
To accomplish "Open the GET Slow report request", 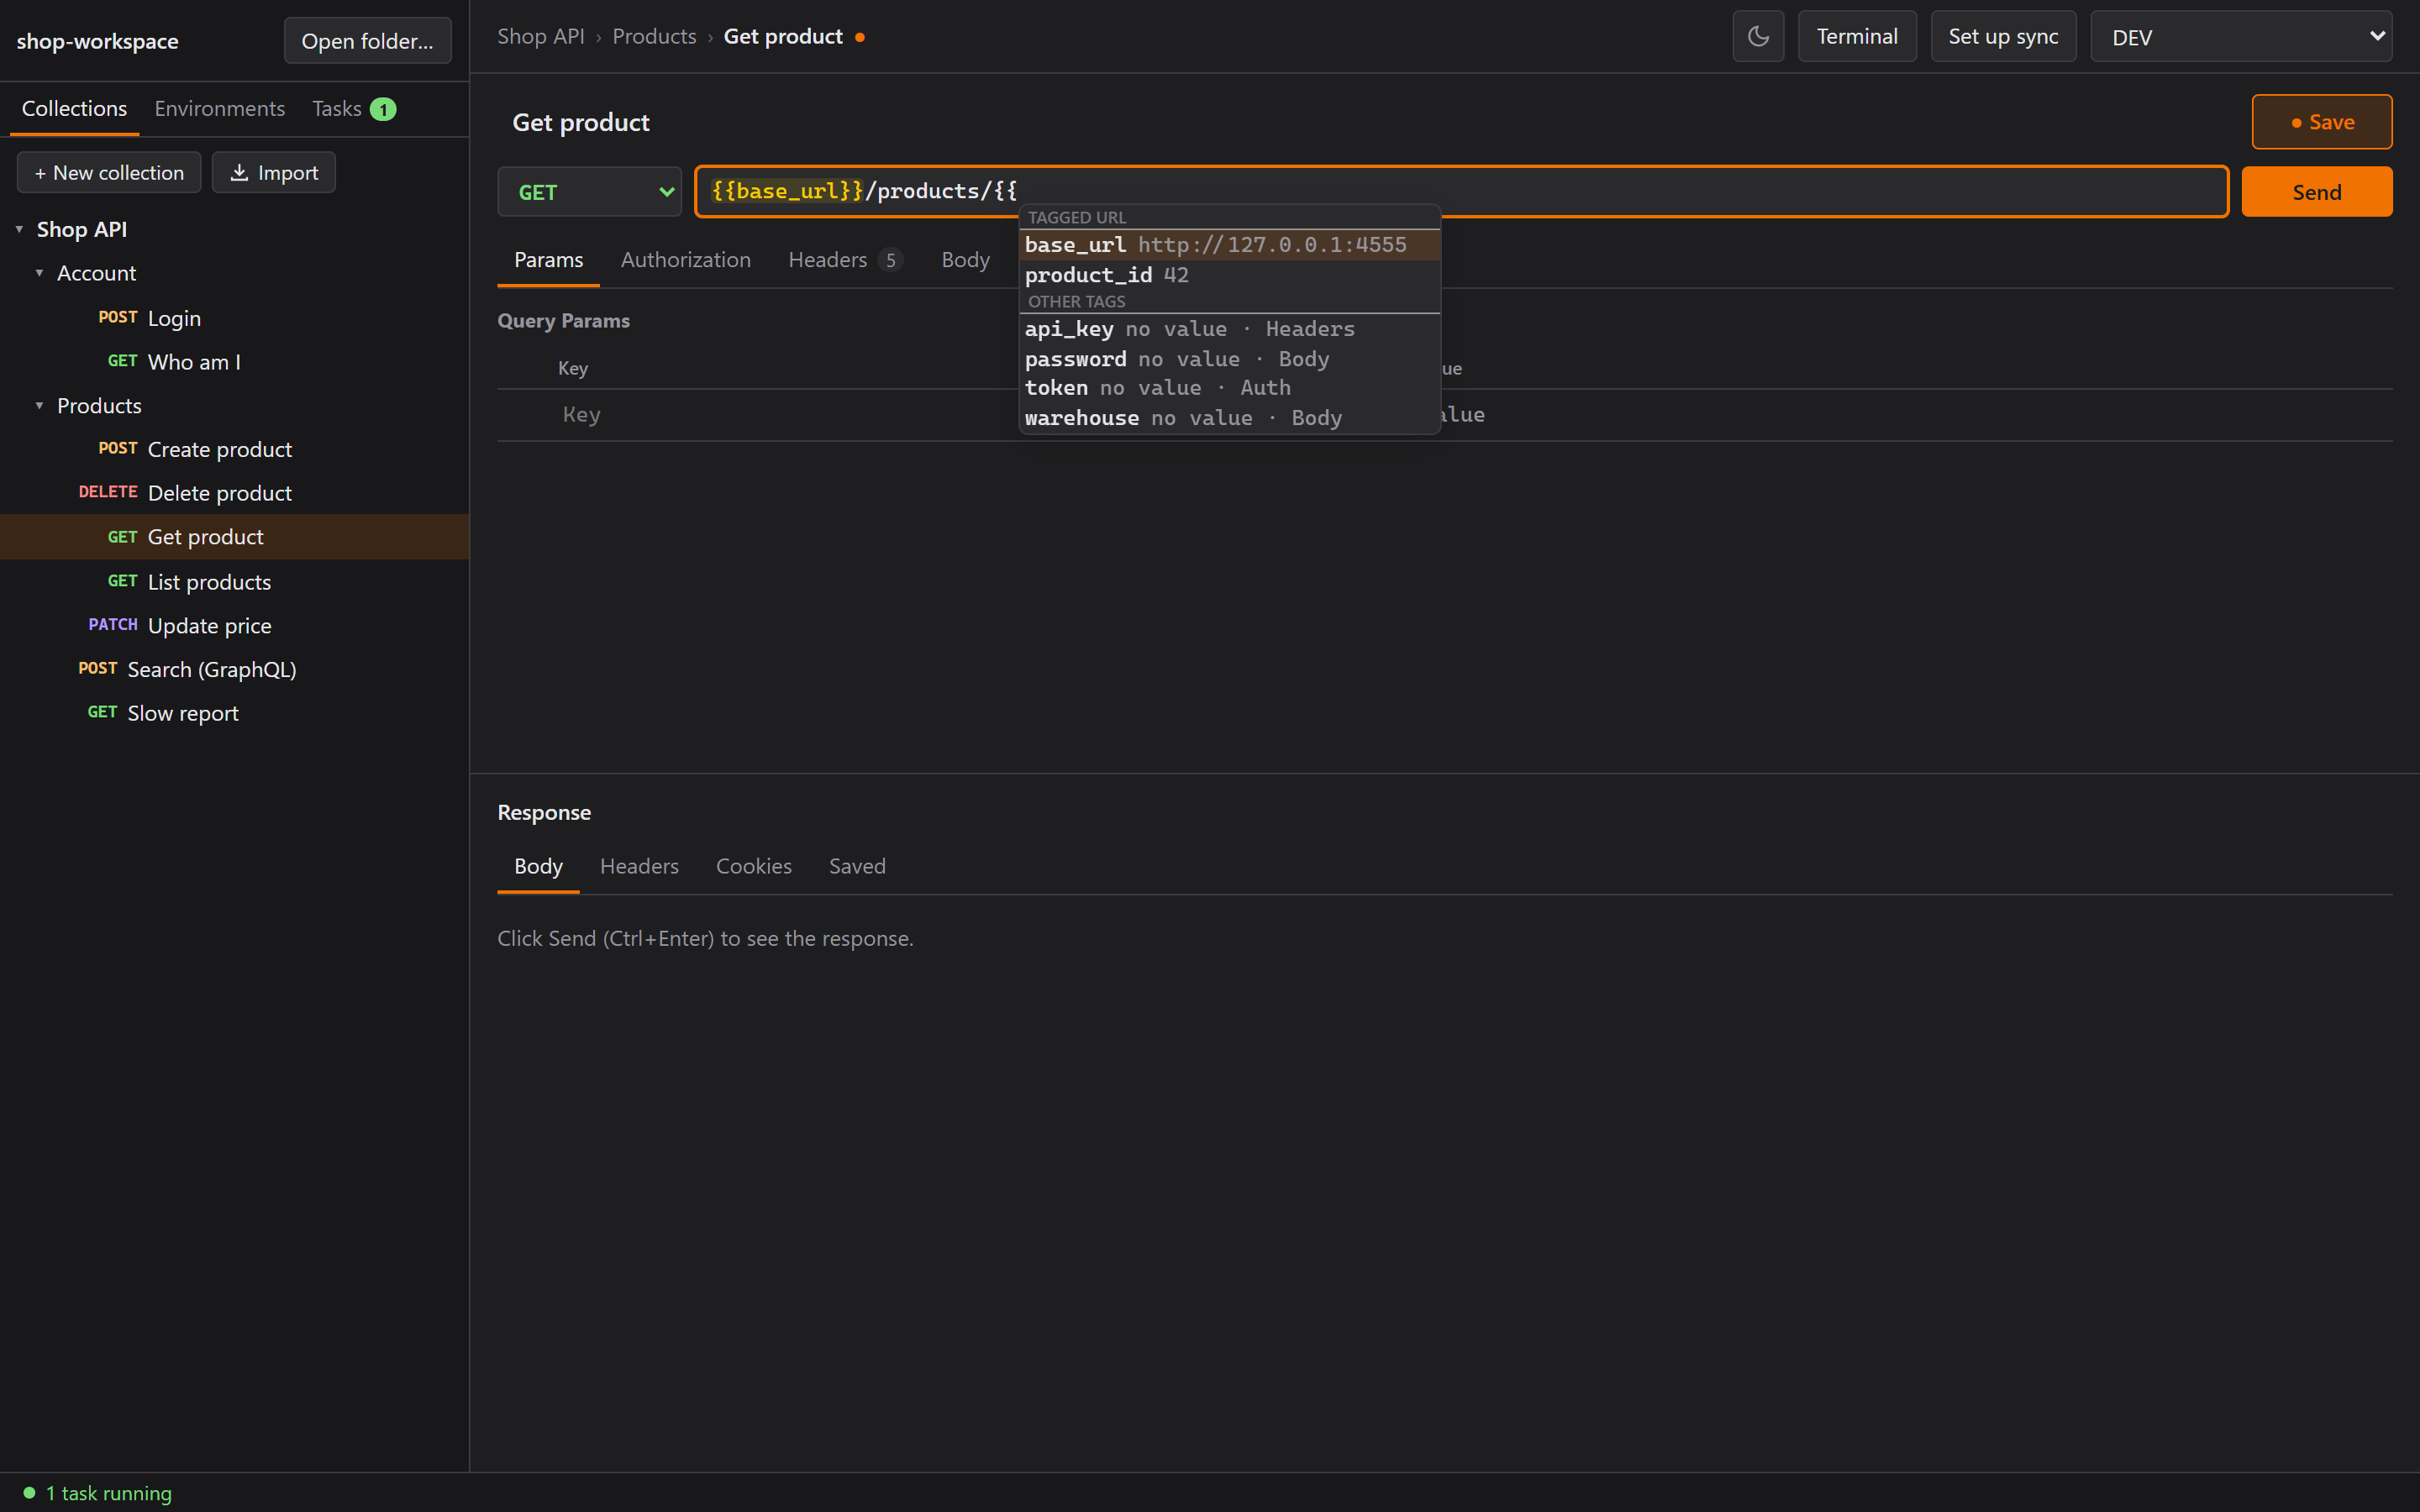I will pyautogui.click(x=235, y=713).
